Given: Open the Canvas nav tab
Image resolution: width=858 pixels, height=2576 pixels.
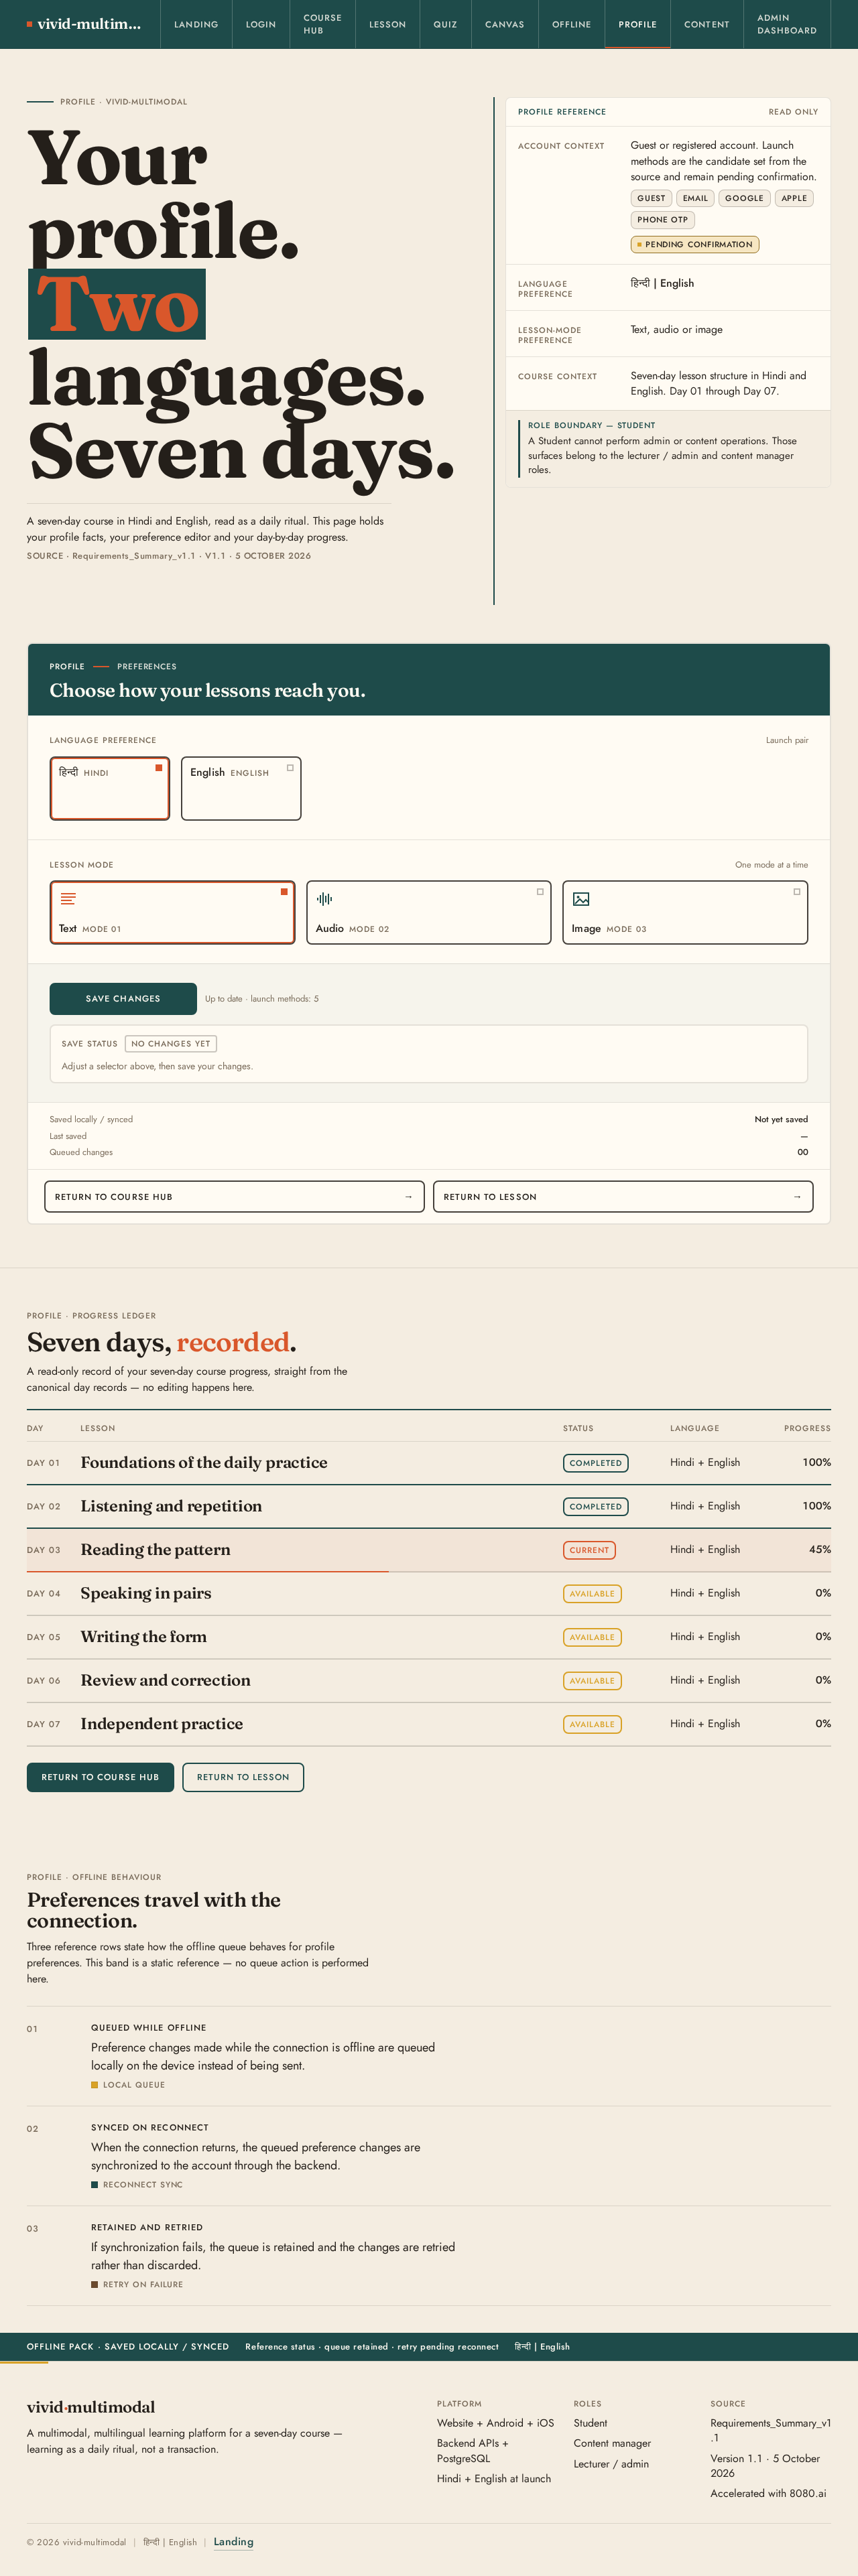Looking at the screenshot, I should [x=505, y=24].
